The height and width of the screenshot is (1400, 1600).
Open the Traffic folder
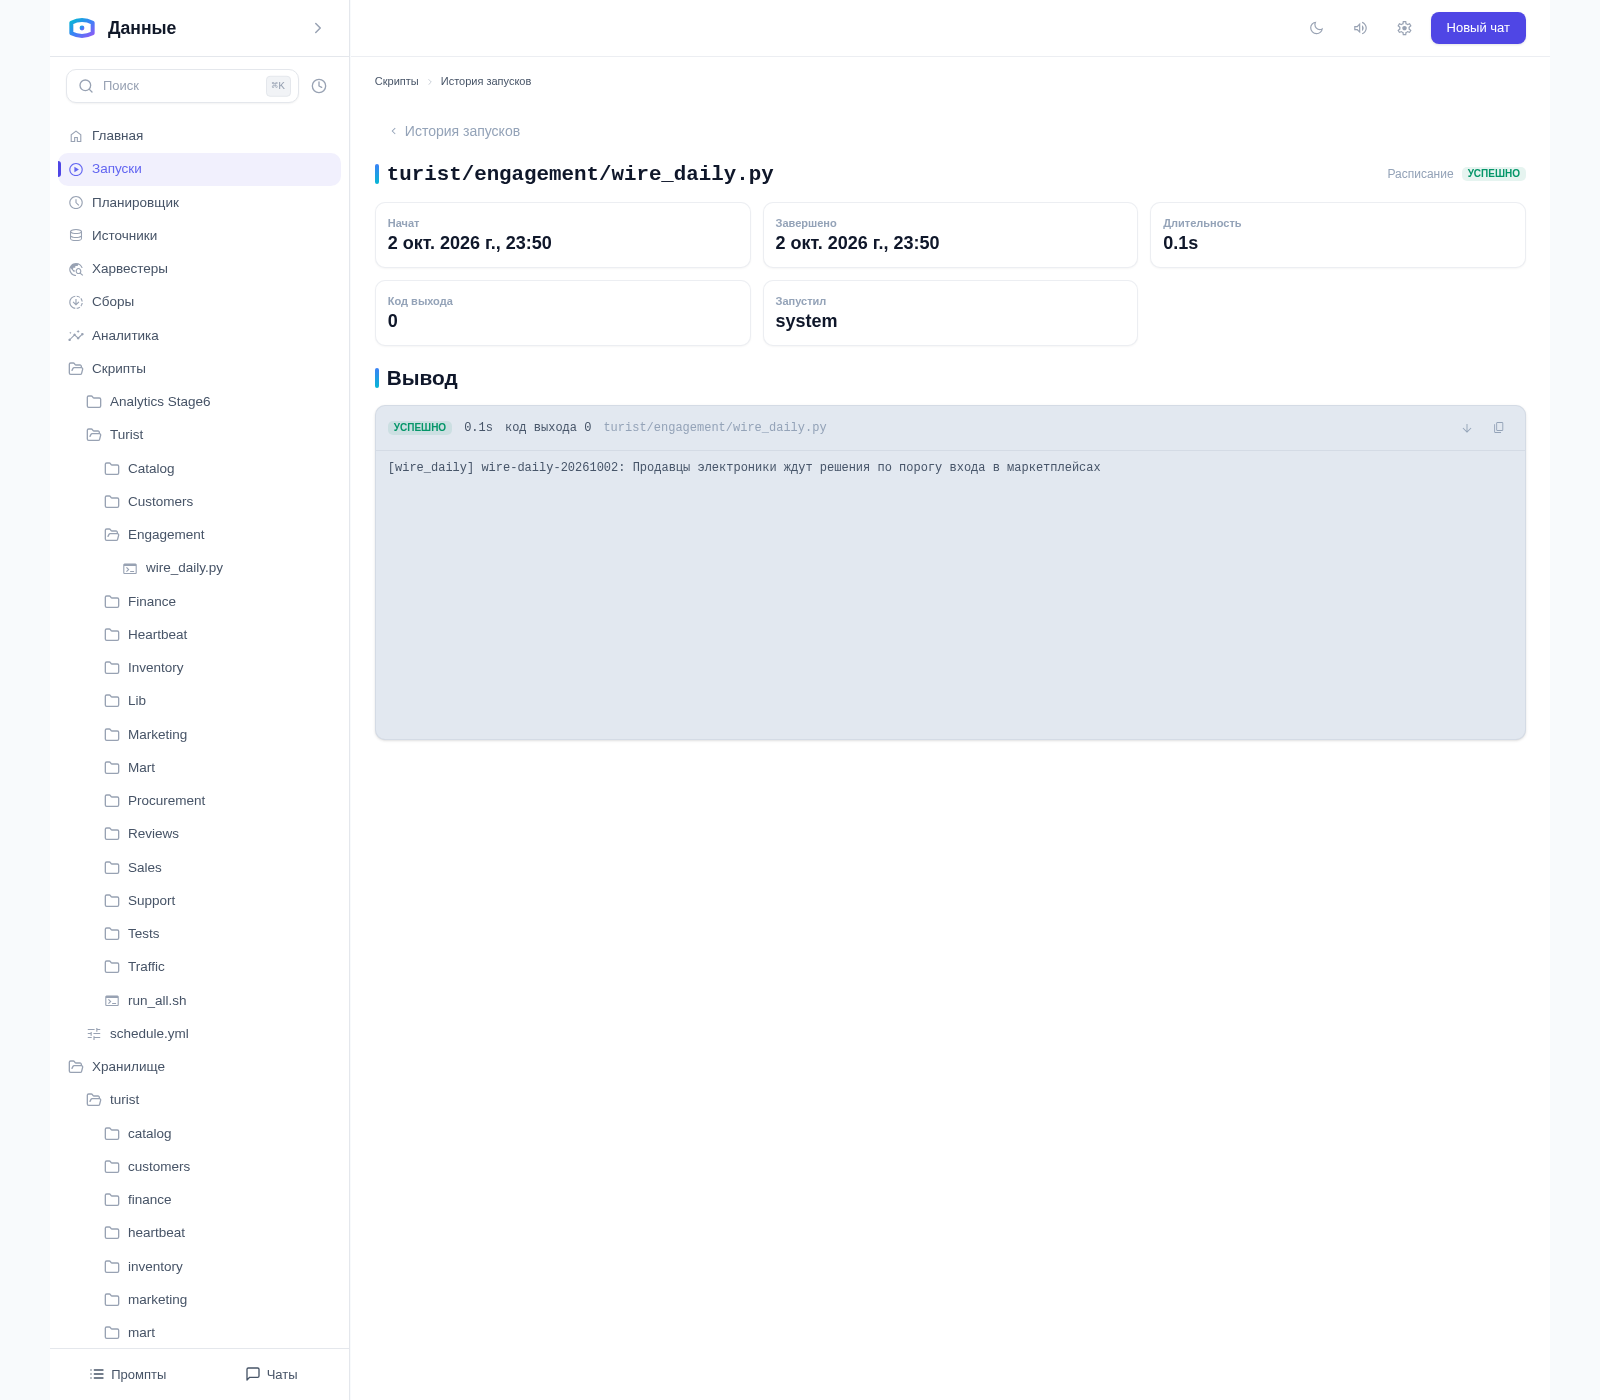pos(199,967)
